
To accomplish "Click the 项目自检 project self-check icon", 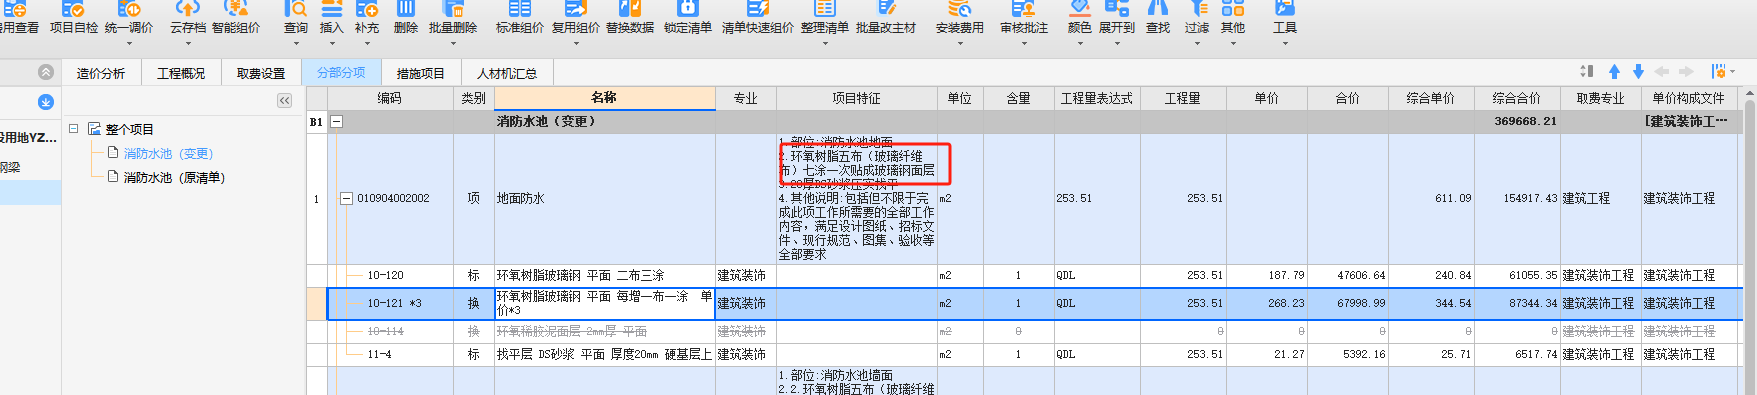I will coord(74,18).
